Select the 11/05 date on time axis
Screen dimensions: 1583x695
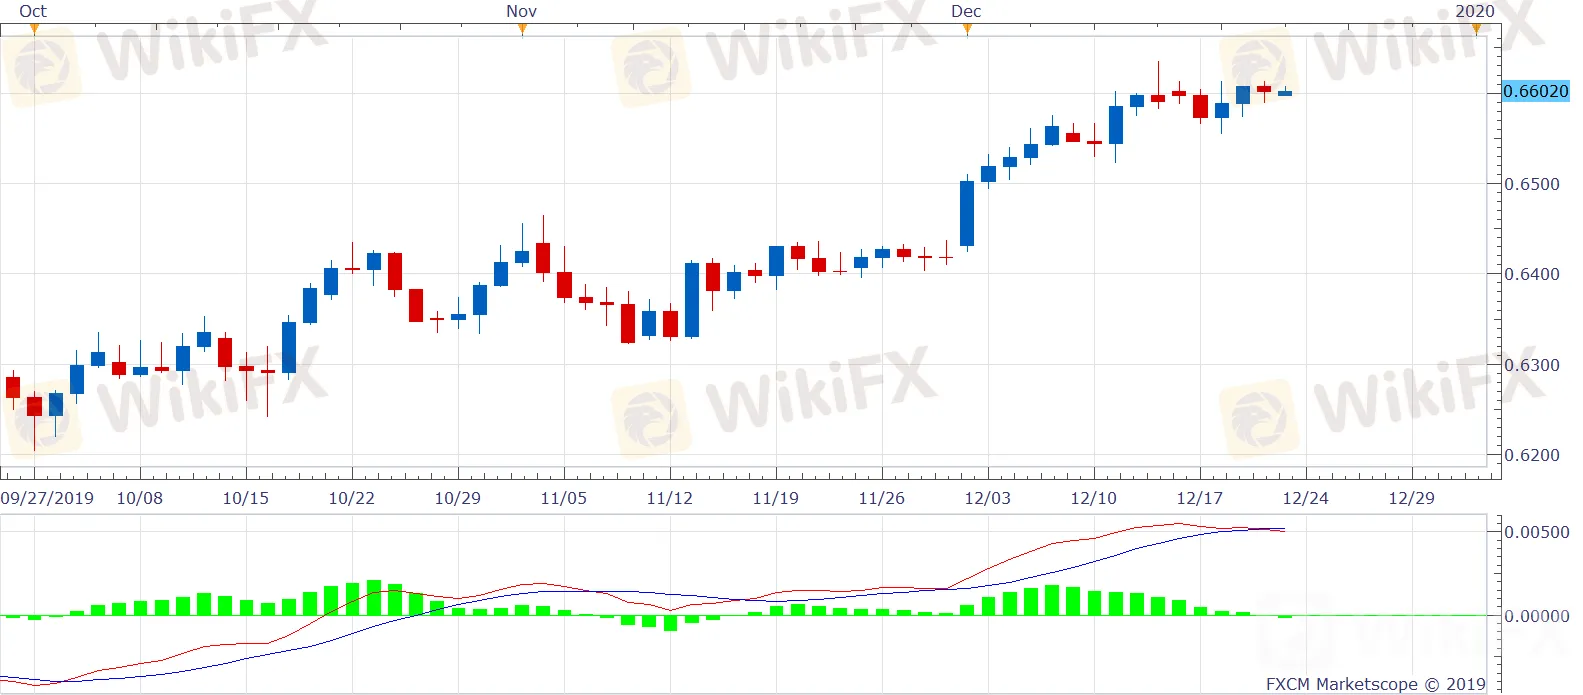(x=563, y=498)
